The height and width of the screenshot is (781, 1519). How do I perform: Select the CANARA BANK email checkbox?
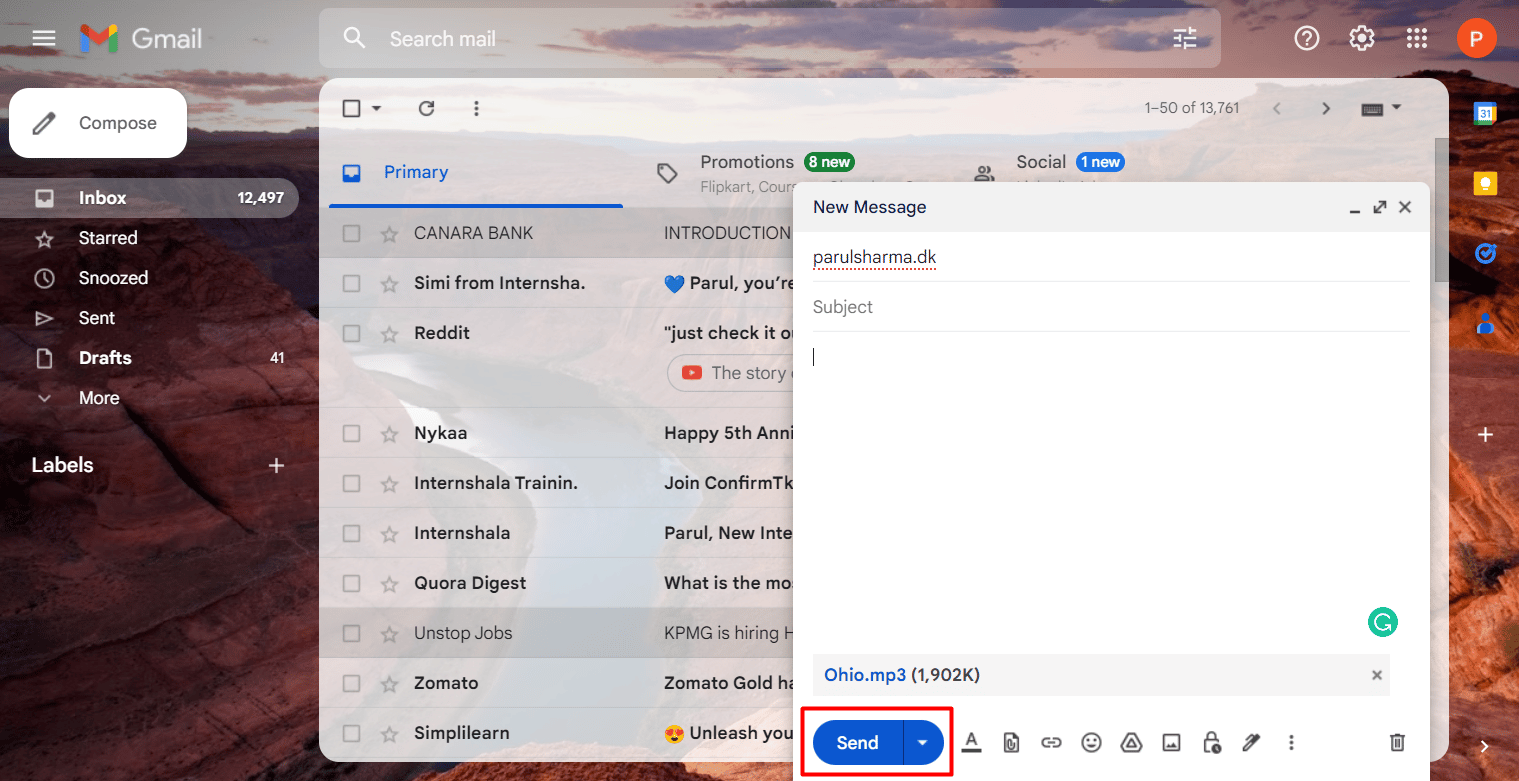coord(351,233)
